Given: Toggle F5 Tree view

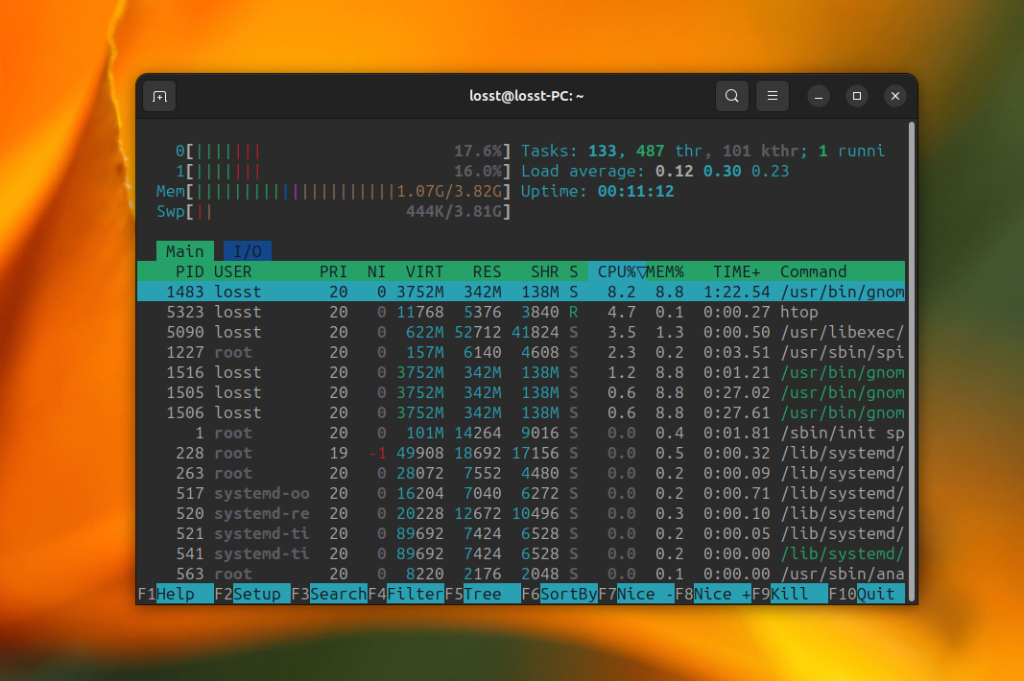Looking at the screenshot, I should pos(483,594).
